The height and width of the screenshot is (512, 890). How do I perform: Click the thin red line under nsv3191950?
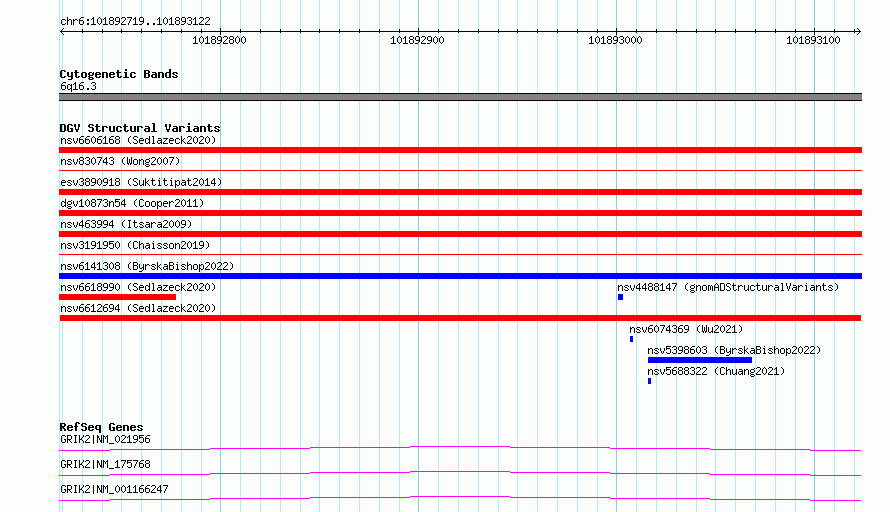(x=460, y=254)
